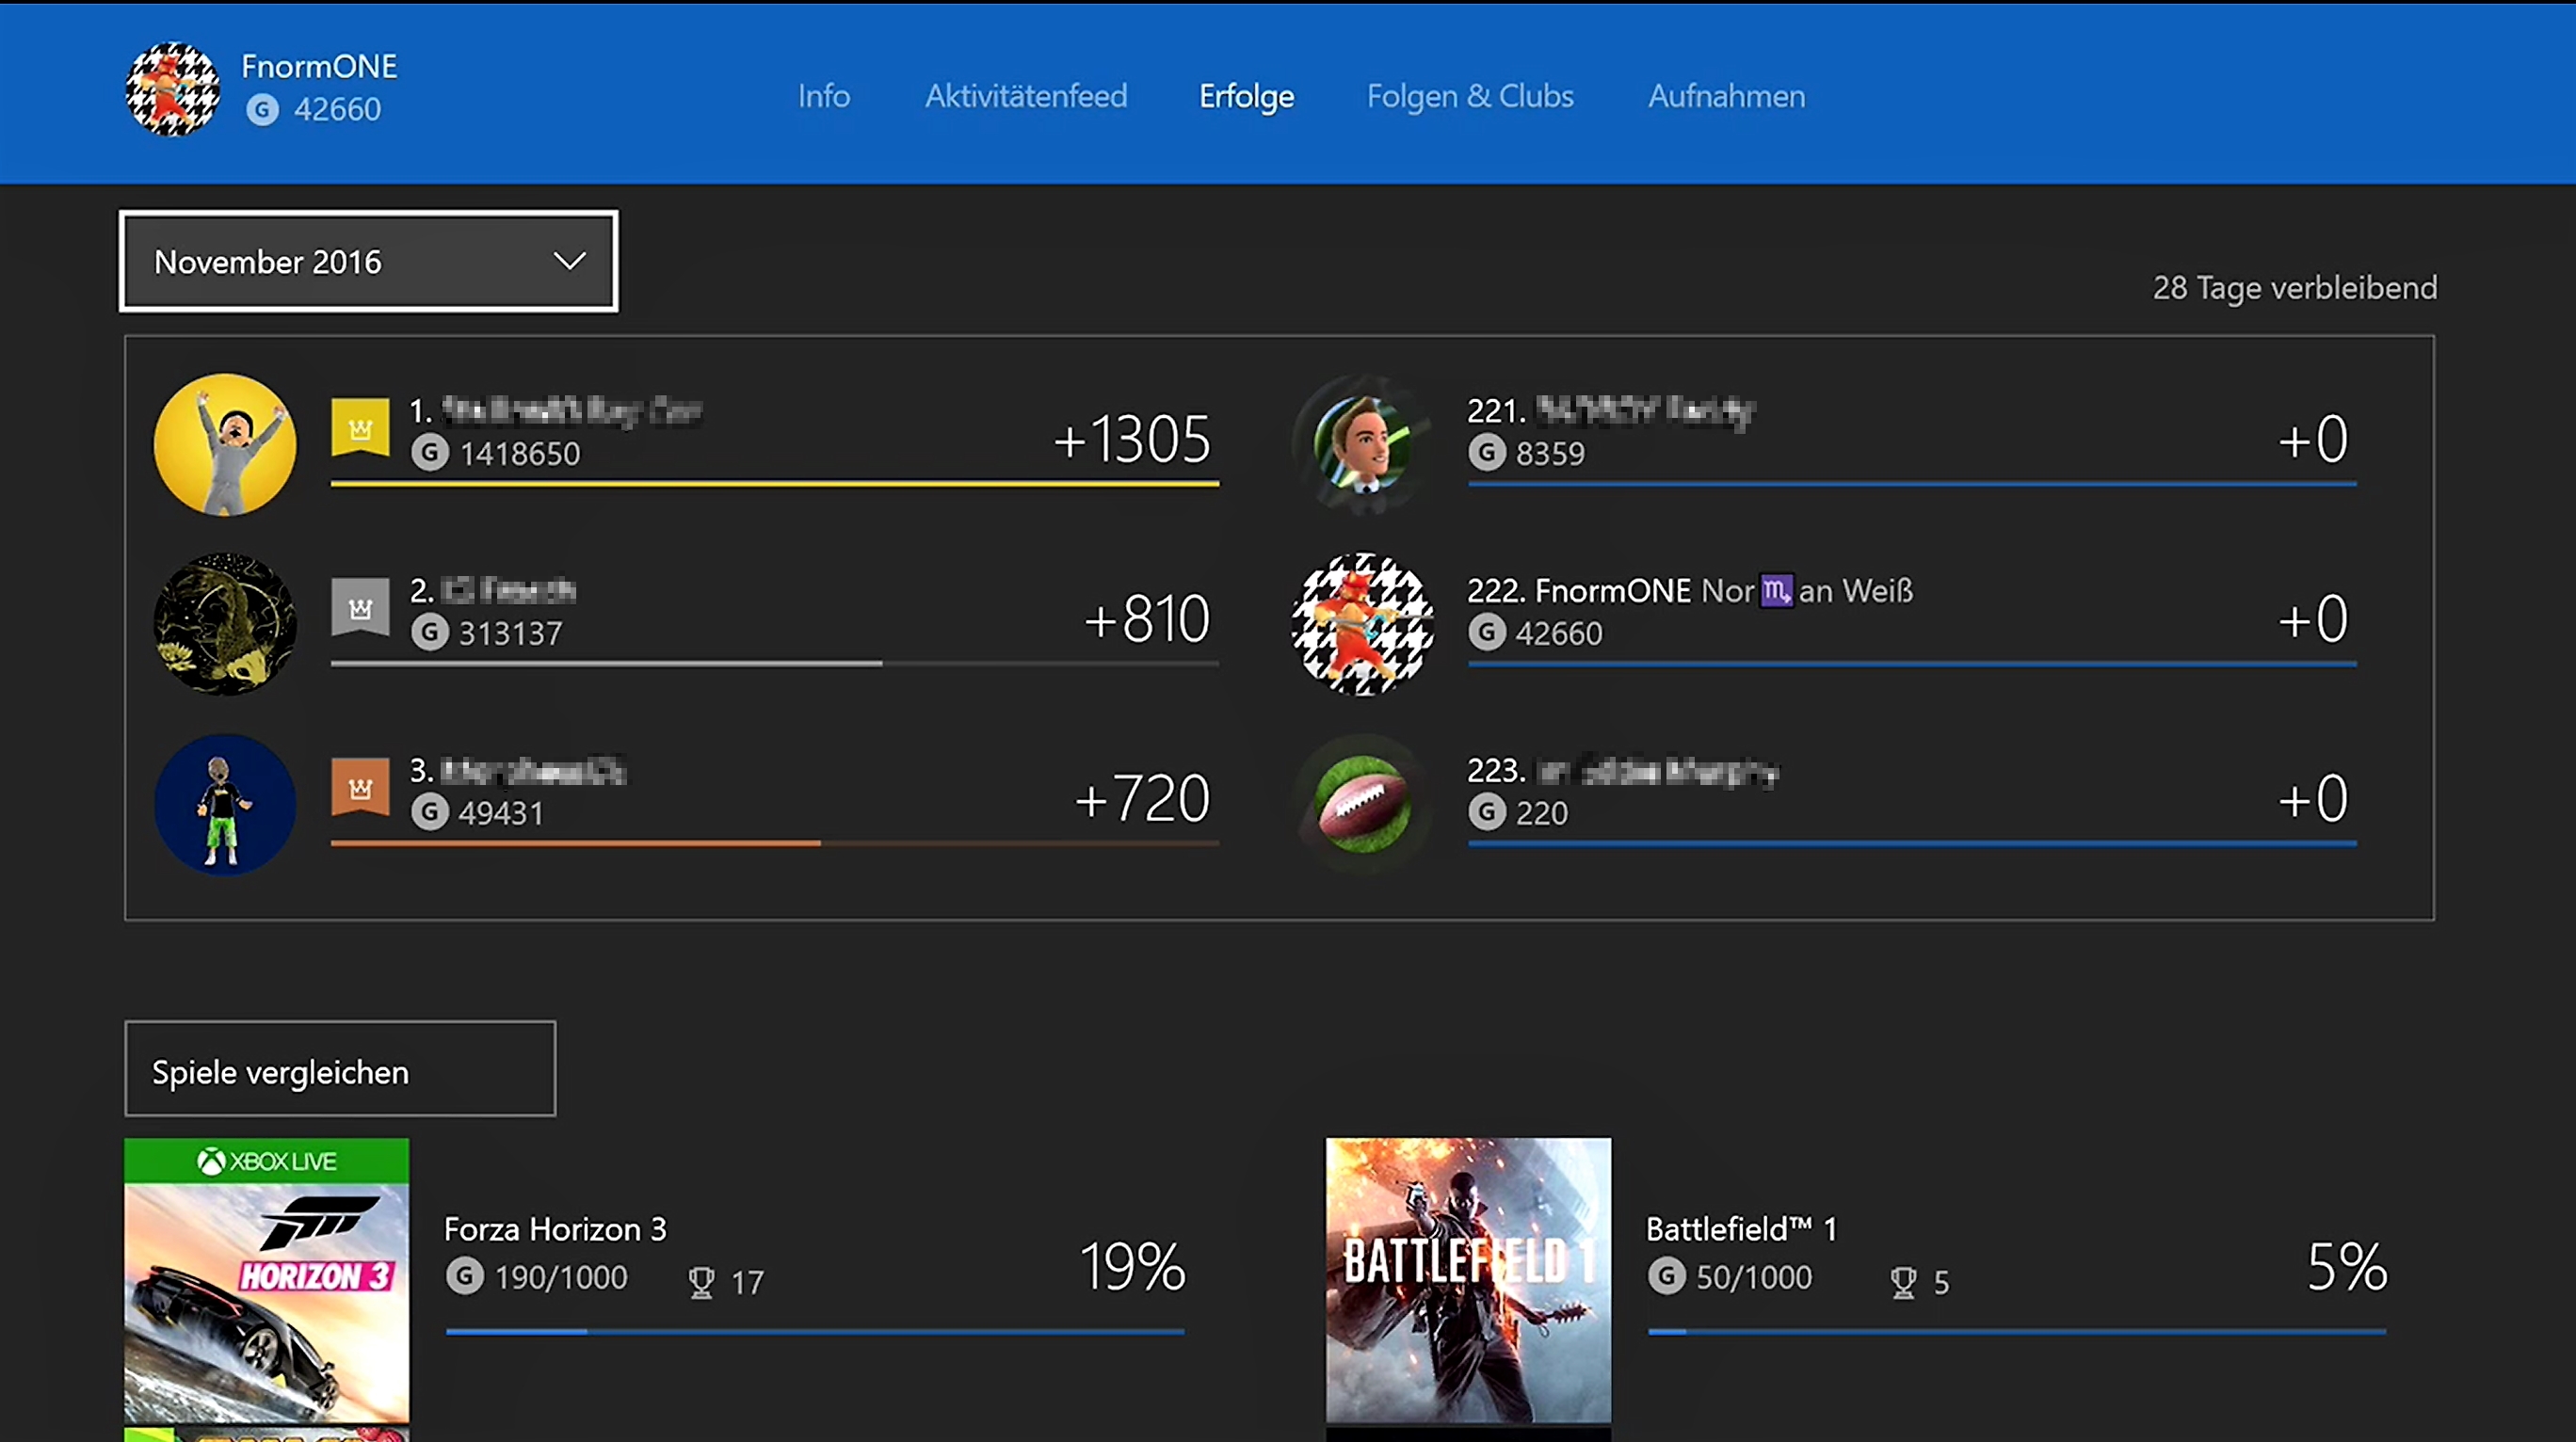Select the Erfolge tab
The width and height of the screenshot is (2576, 1442).
(x=1246, y=96)
